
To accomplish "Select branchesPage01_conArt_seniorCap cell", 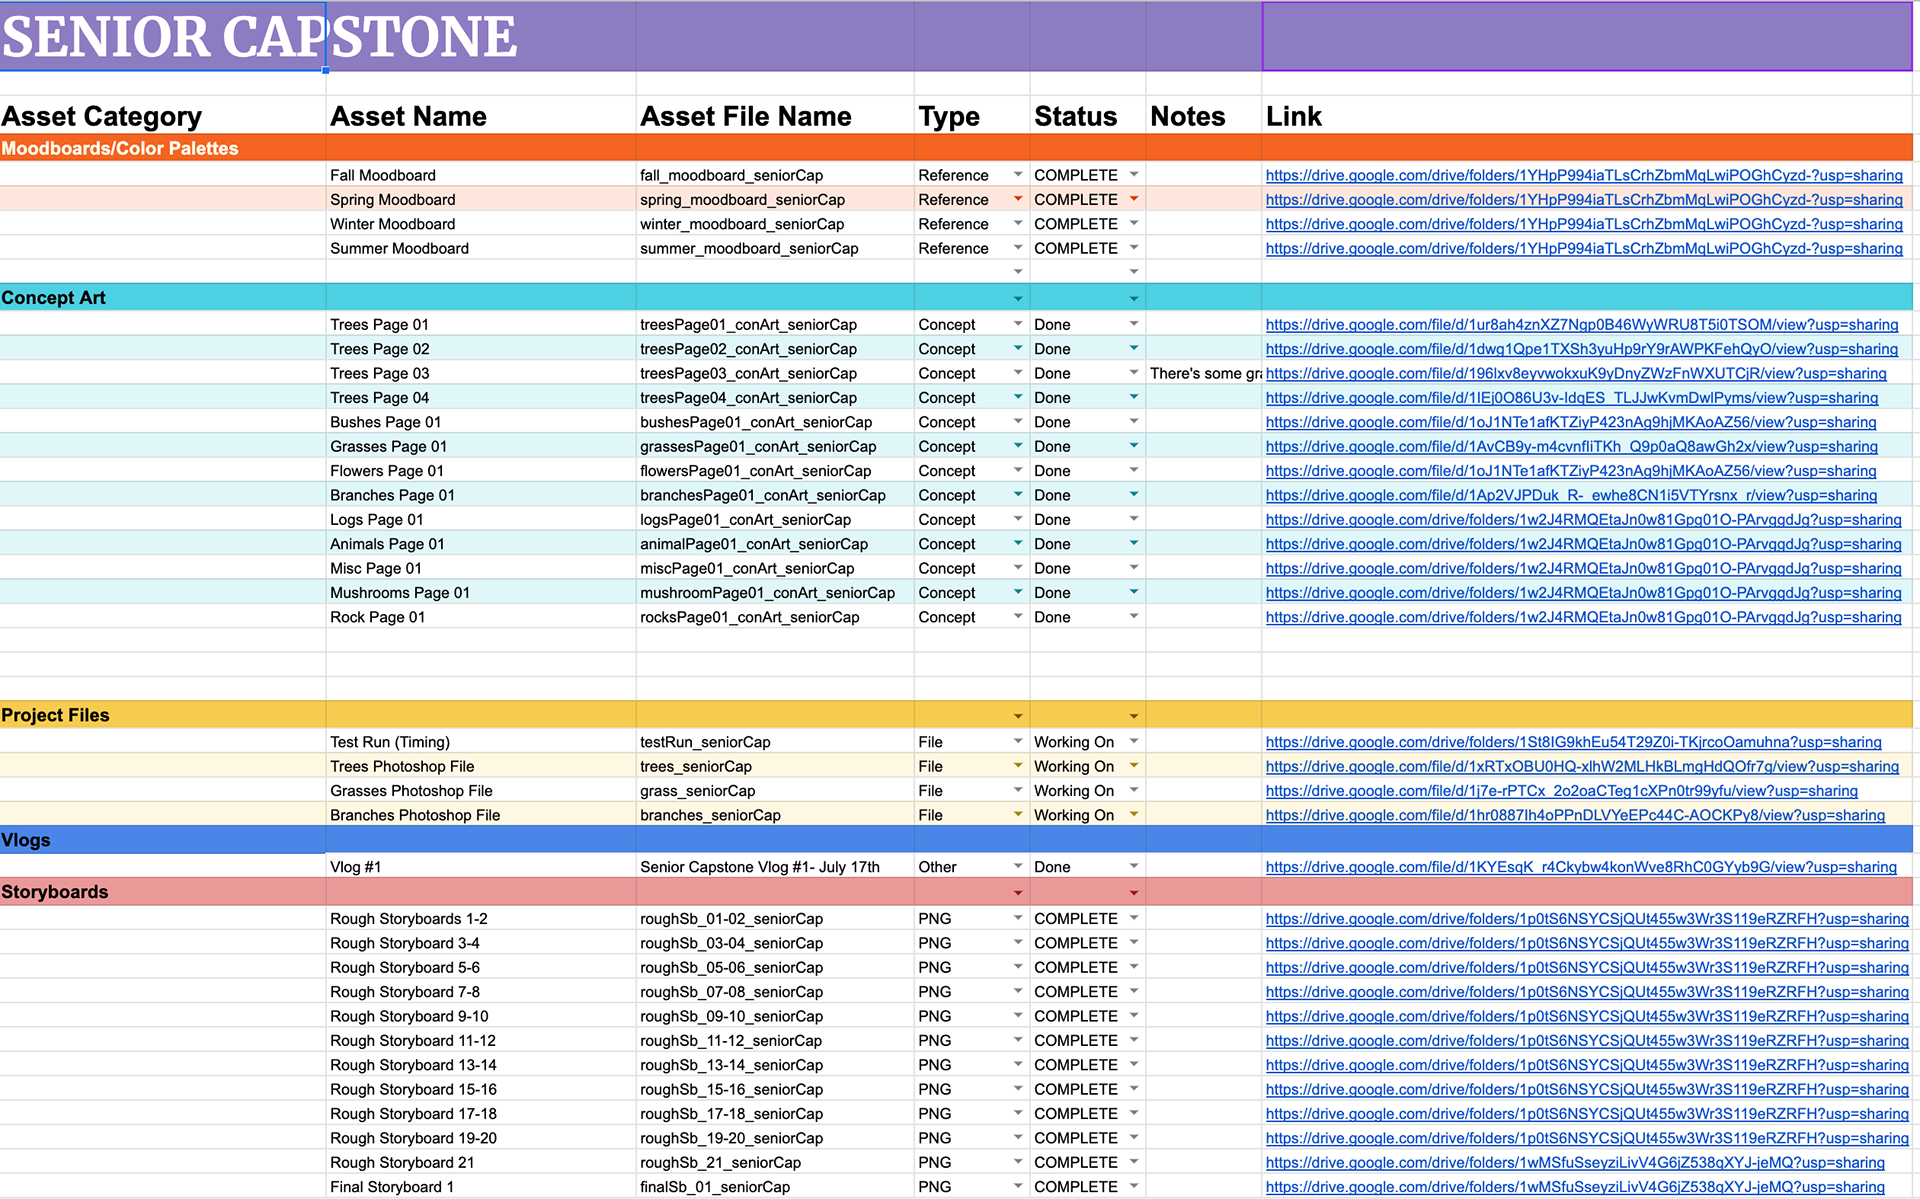I will coord(775,495).
